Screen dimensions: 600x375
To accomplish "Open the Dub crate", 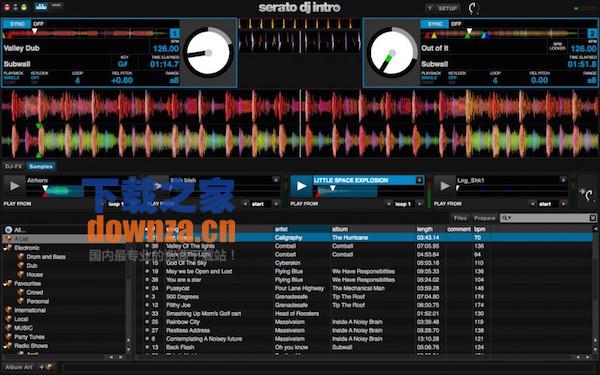I will (x=32, y=266).
